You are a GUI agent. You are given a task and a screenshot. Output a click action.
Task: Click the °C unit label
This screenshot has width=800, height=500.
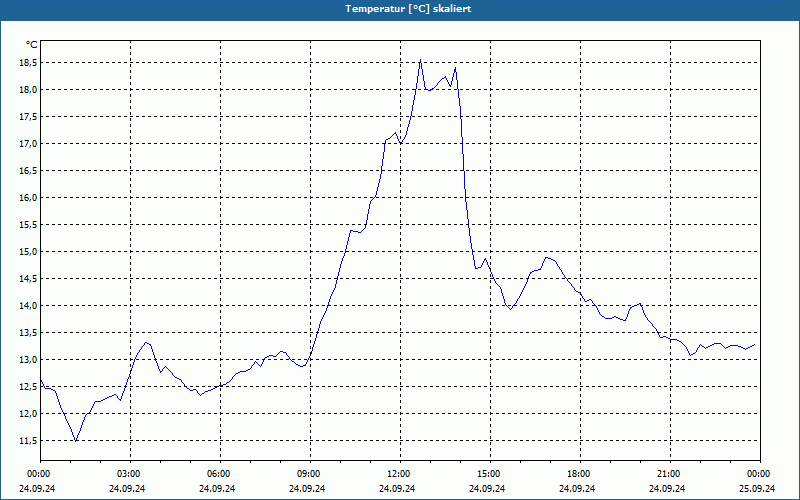point(32,45)
